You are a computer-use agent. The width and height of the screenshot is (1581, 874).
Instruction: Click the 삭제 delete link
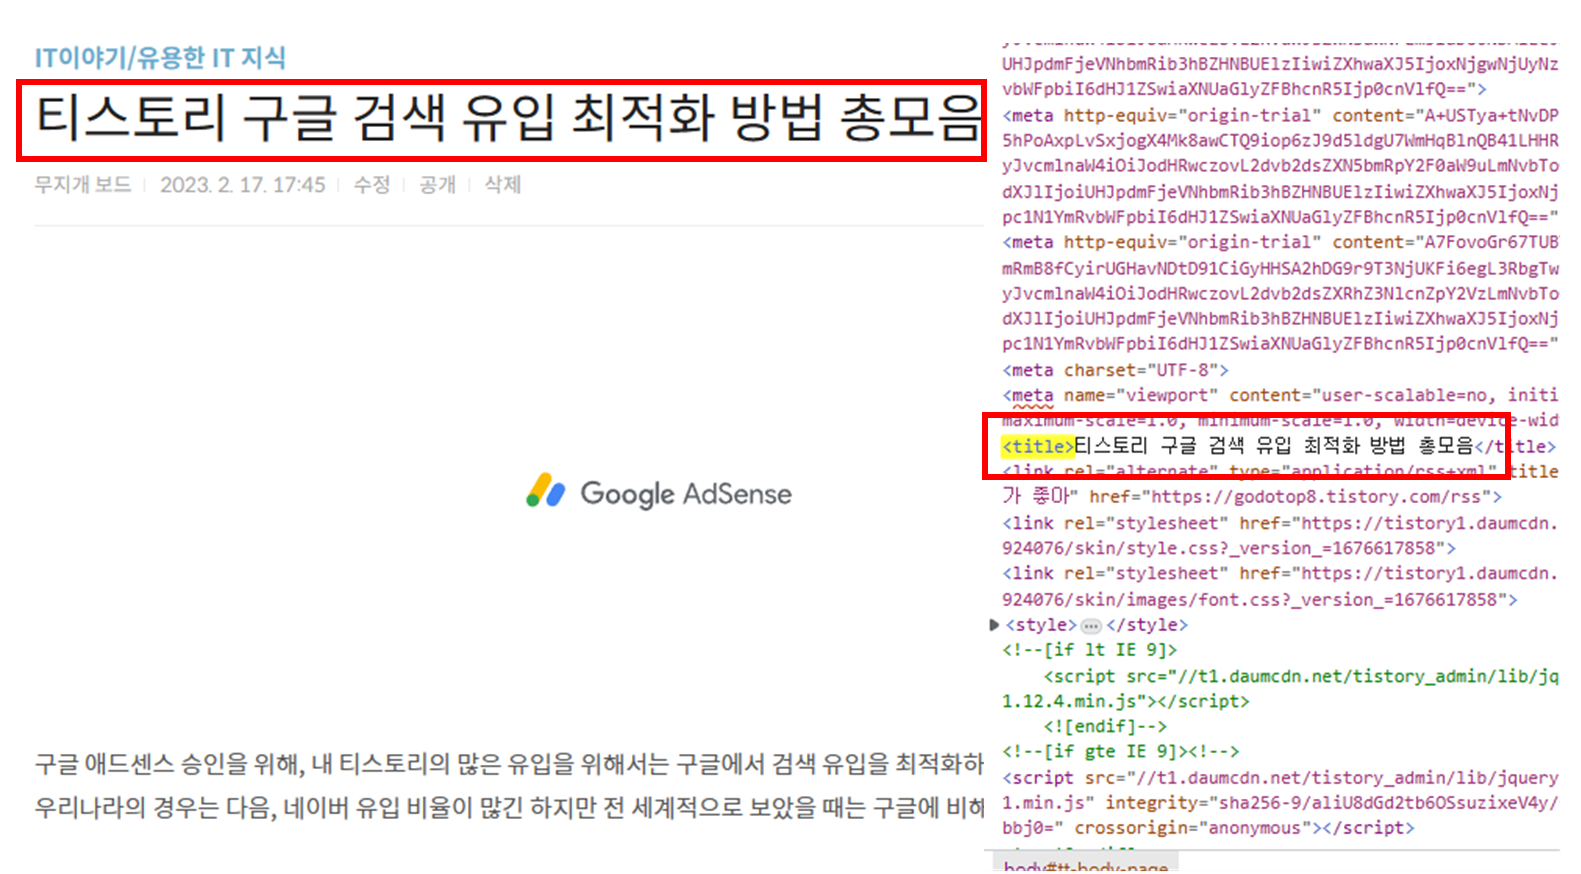pos(503,185)
